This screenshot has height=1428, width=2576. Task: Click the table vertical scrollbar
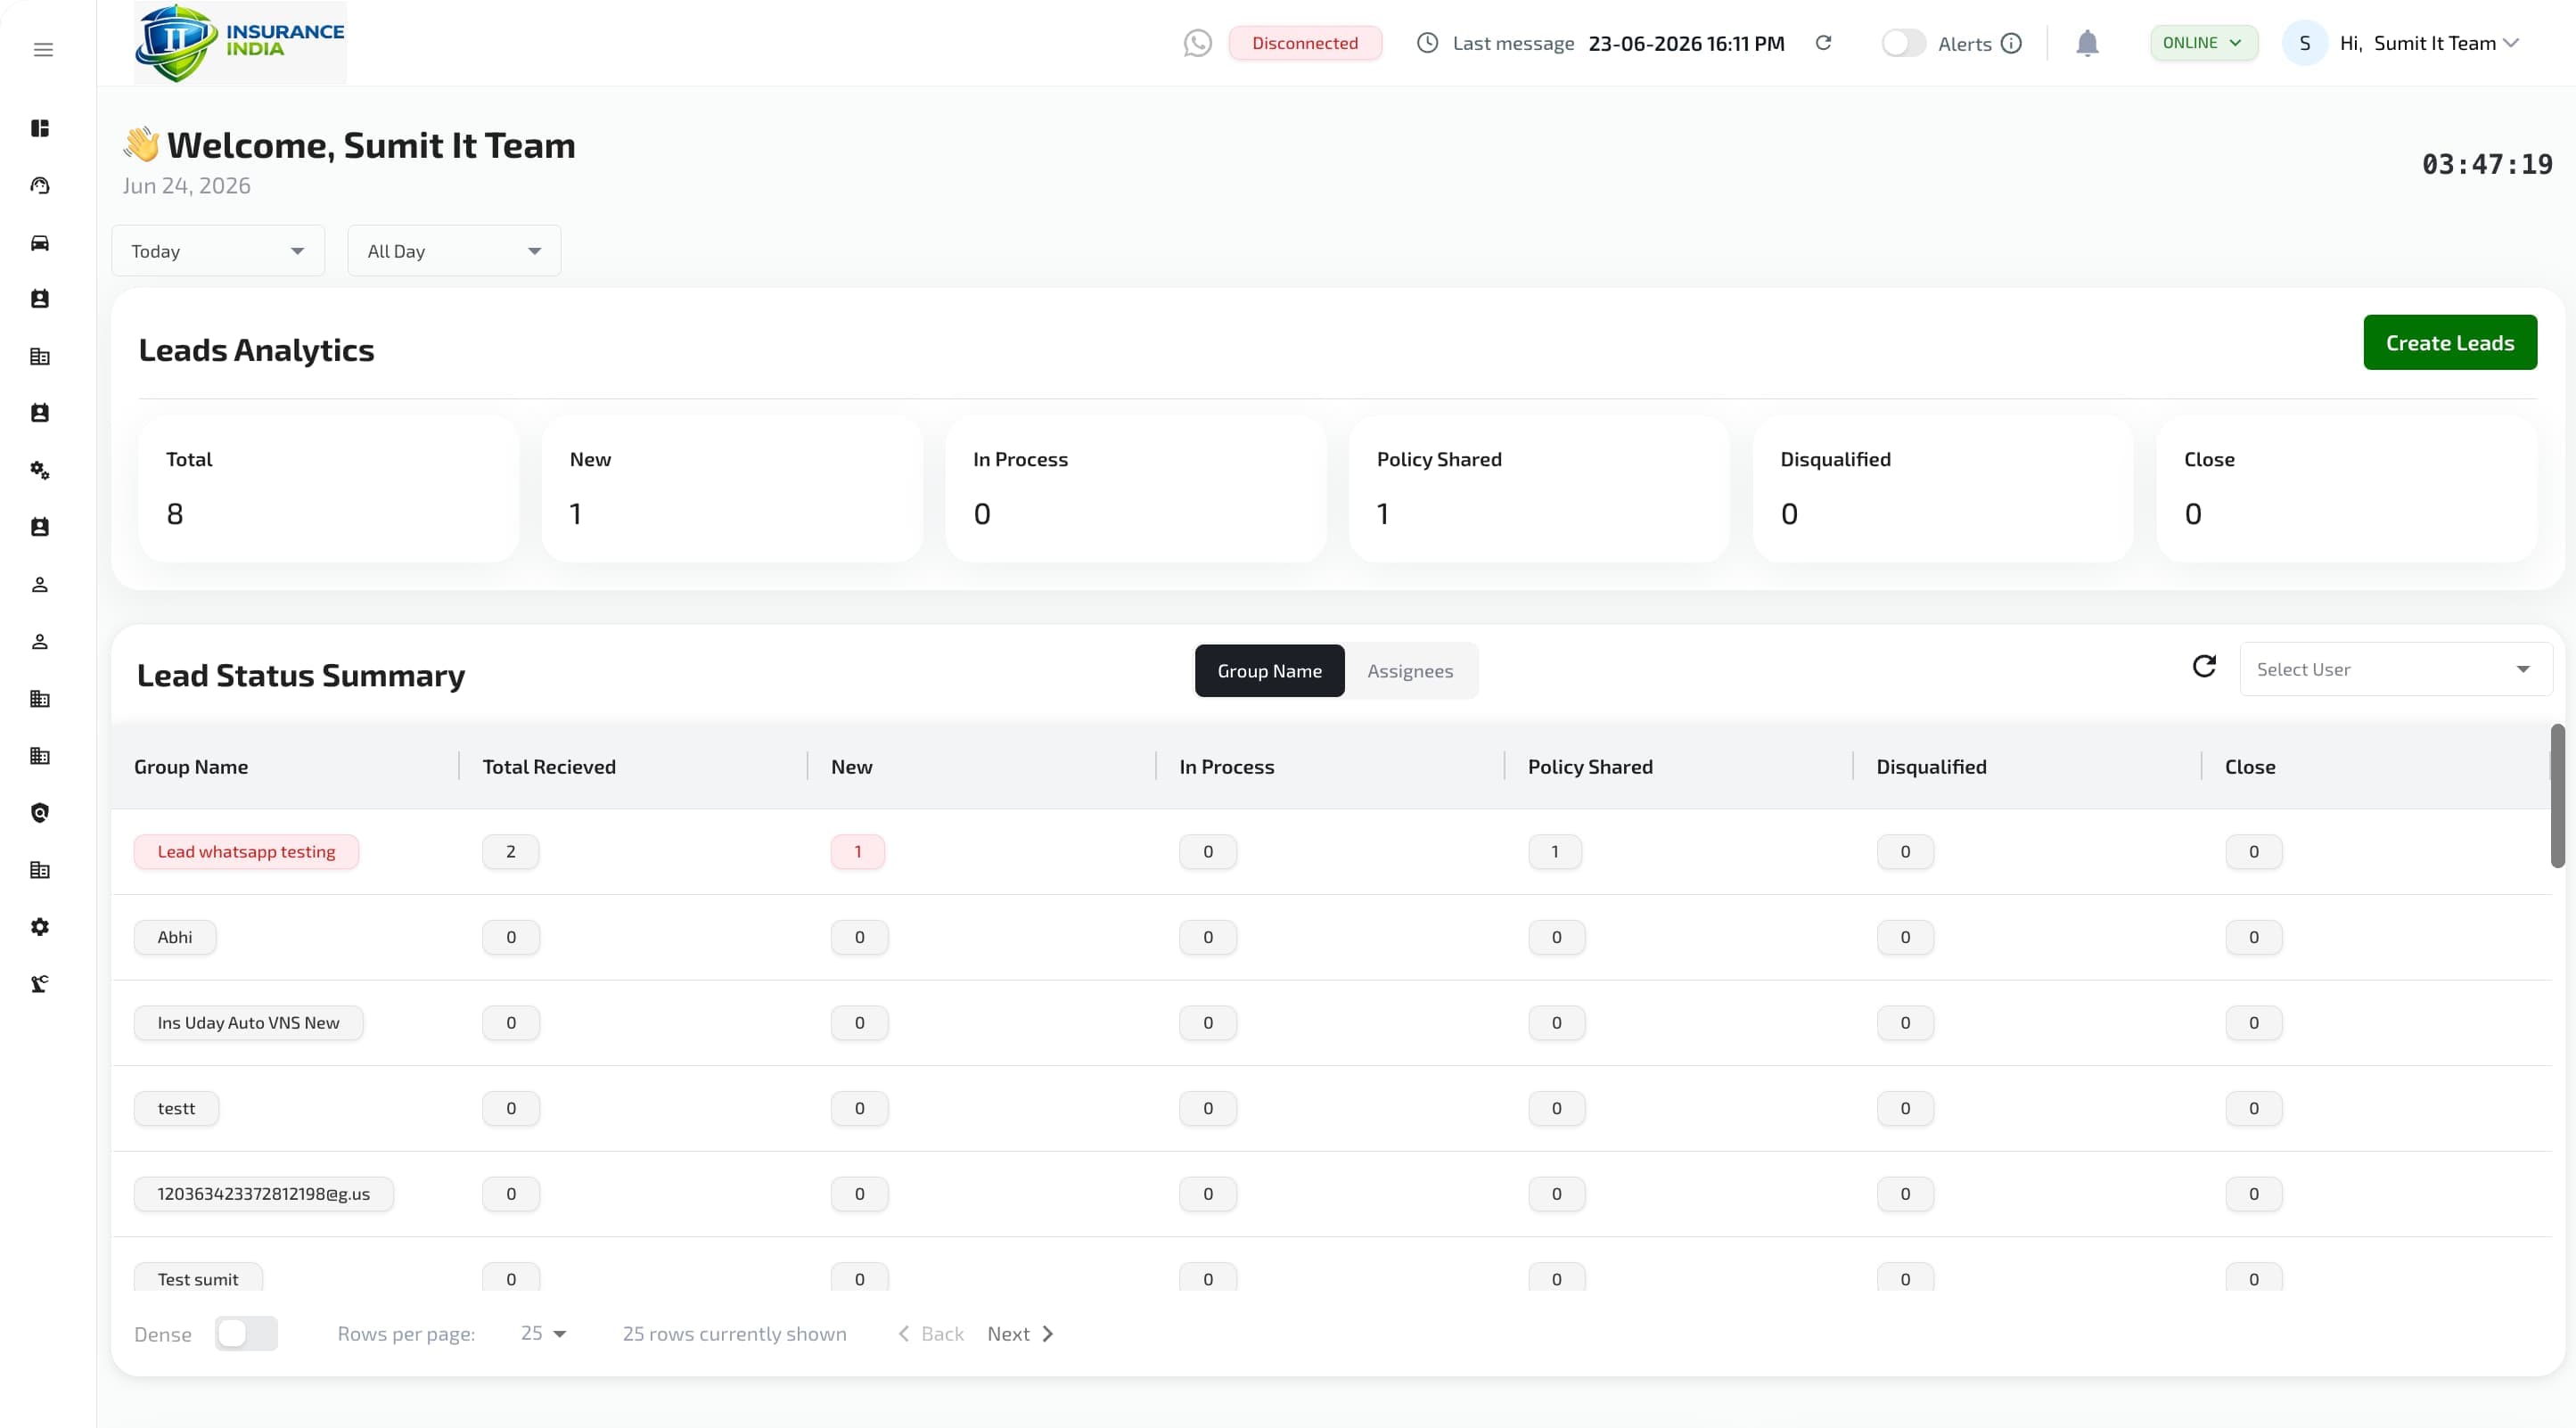(x=2557, y=796)
